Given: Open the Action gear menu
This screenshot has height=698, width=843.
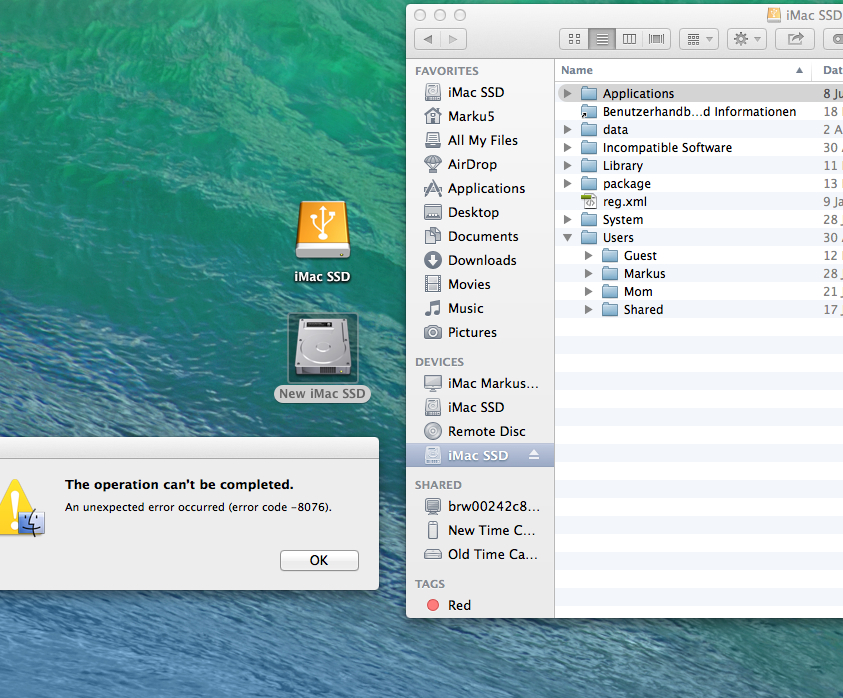Looking at the screenshot, I should tap(747, 39).
